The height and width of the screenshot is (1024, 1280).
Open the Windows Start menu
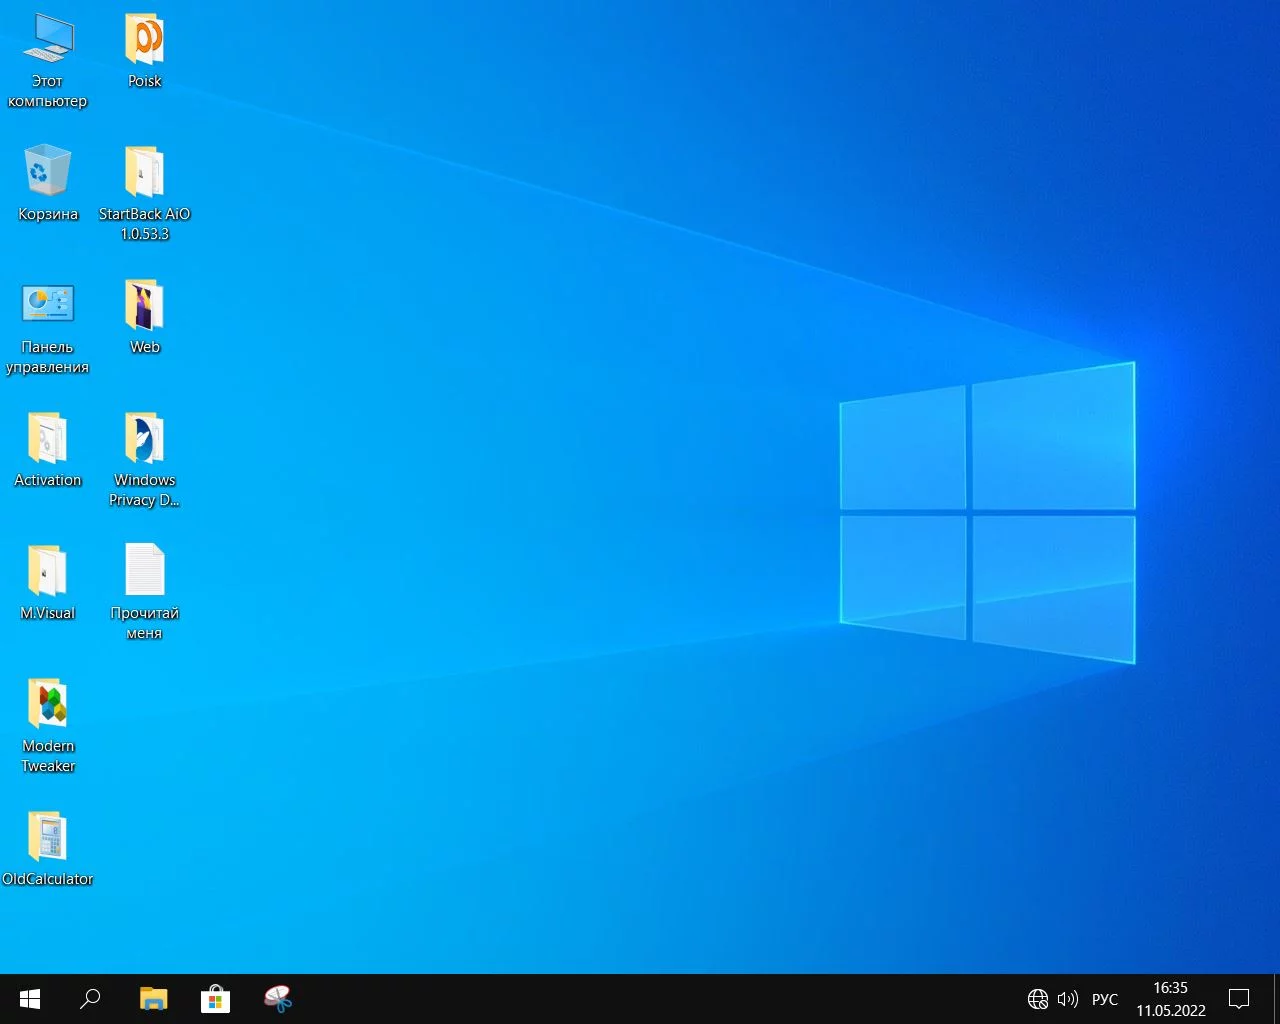30,998
